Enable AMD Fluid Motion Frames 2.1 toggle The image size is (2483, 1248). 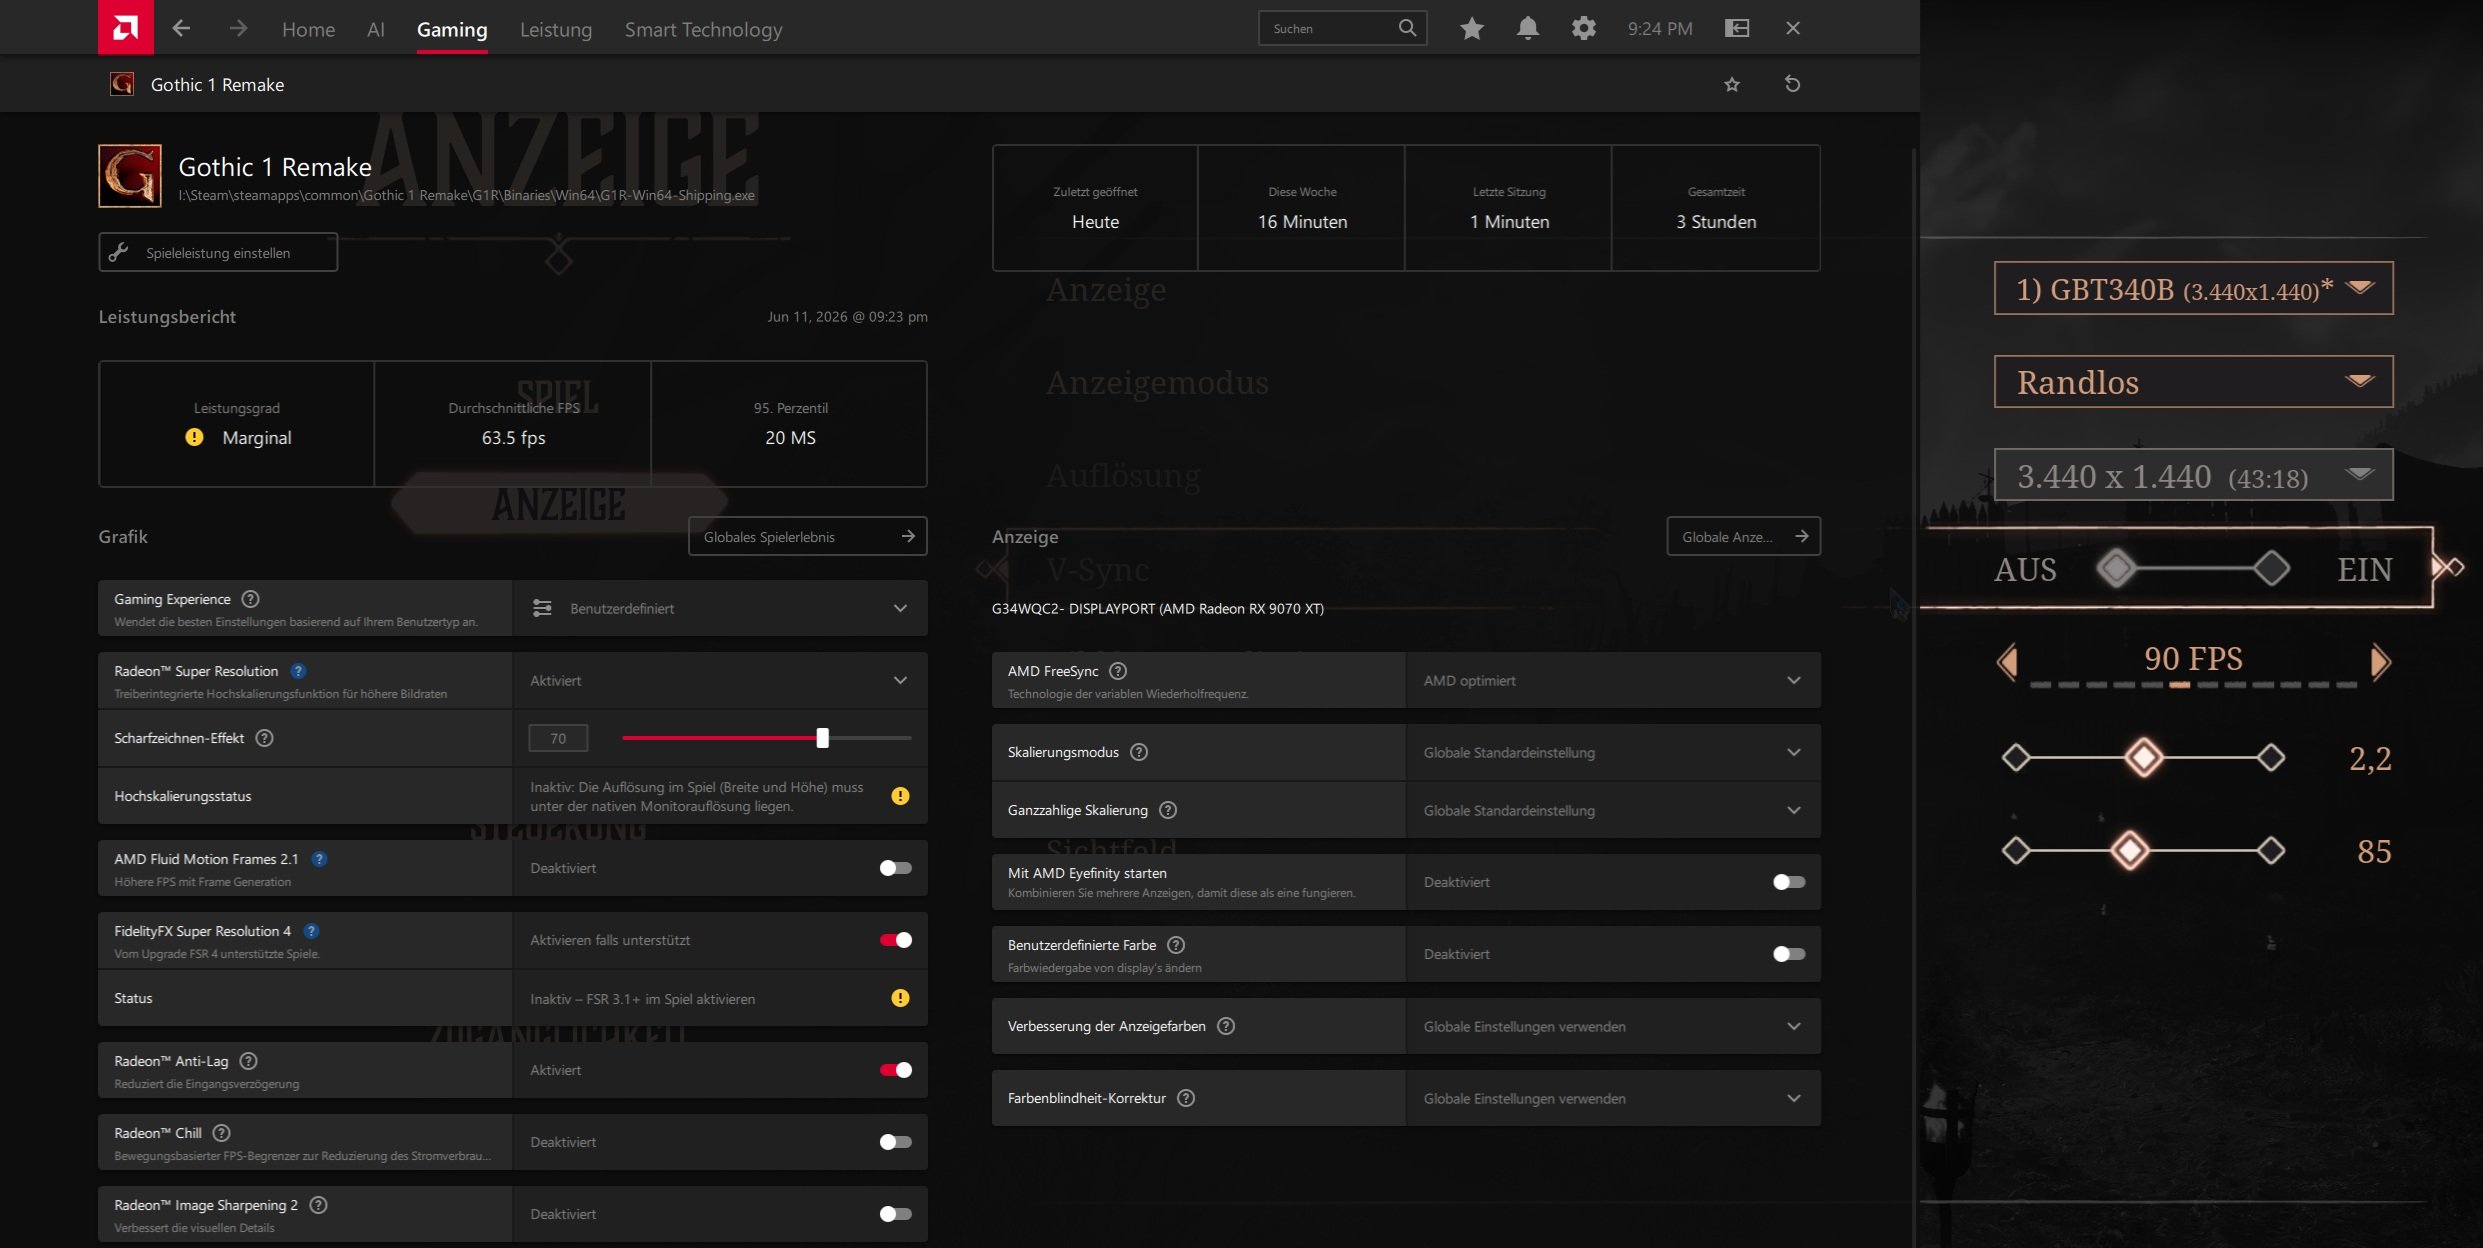pos(895,868)
